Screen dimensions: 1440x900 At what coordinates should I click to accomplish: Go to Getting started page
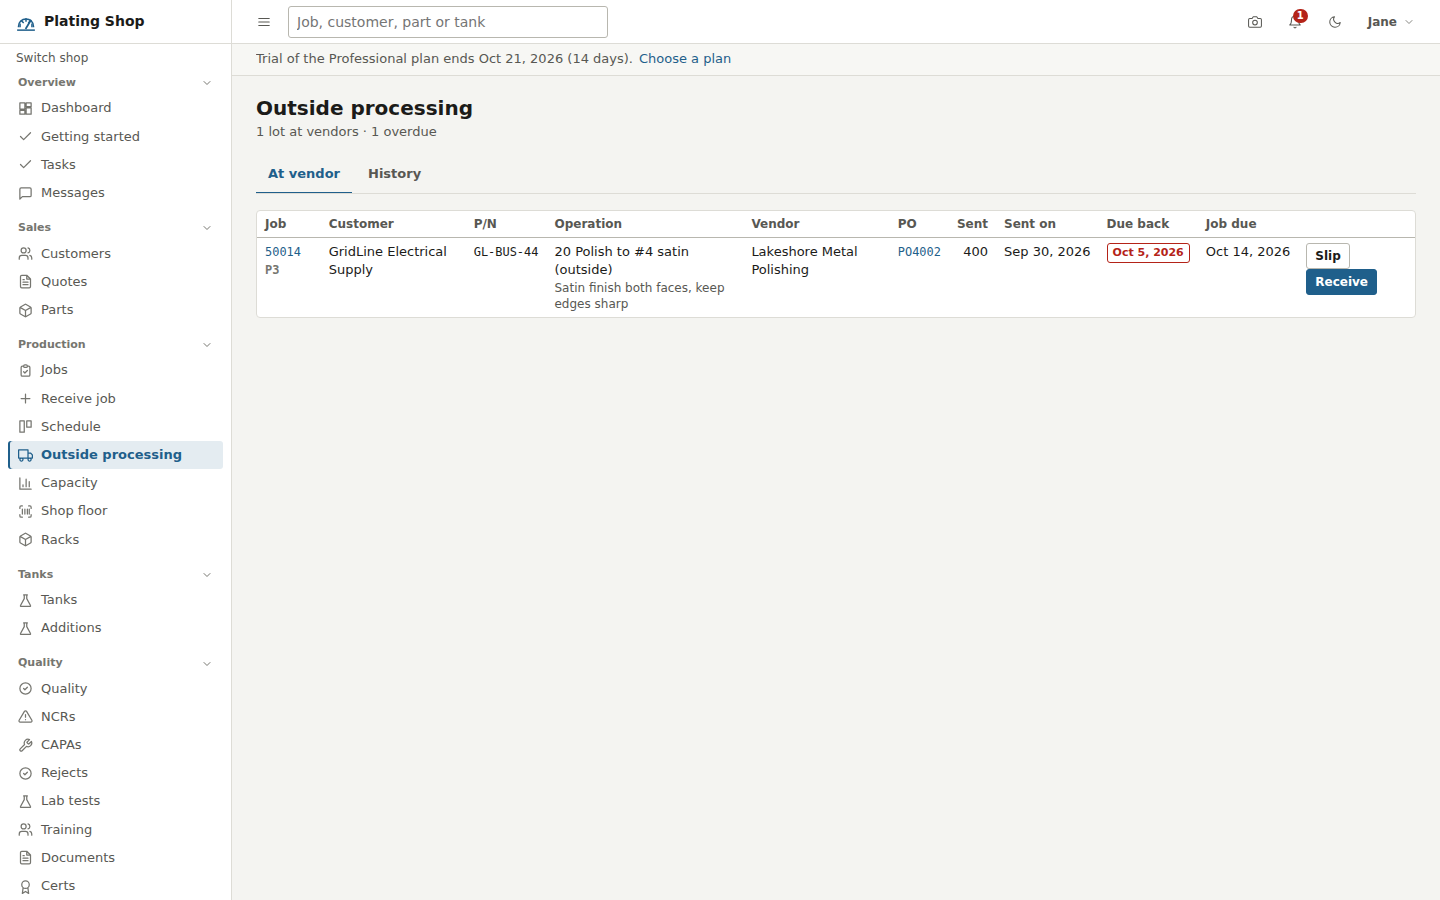pyautogui.click(x=115, y=137)
